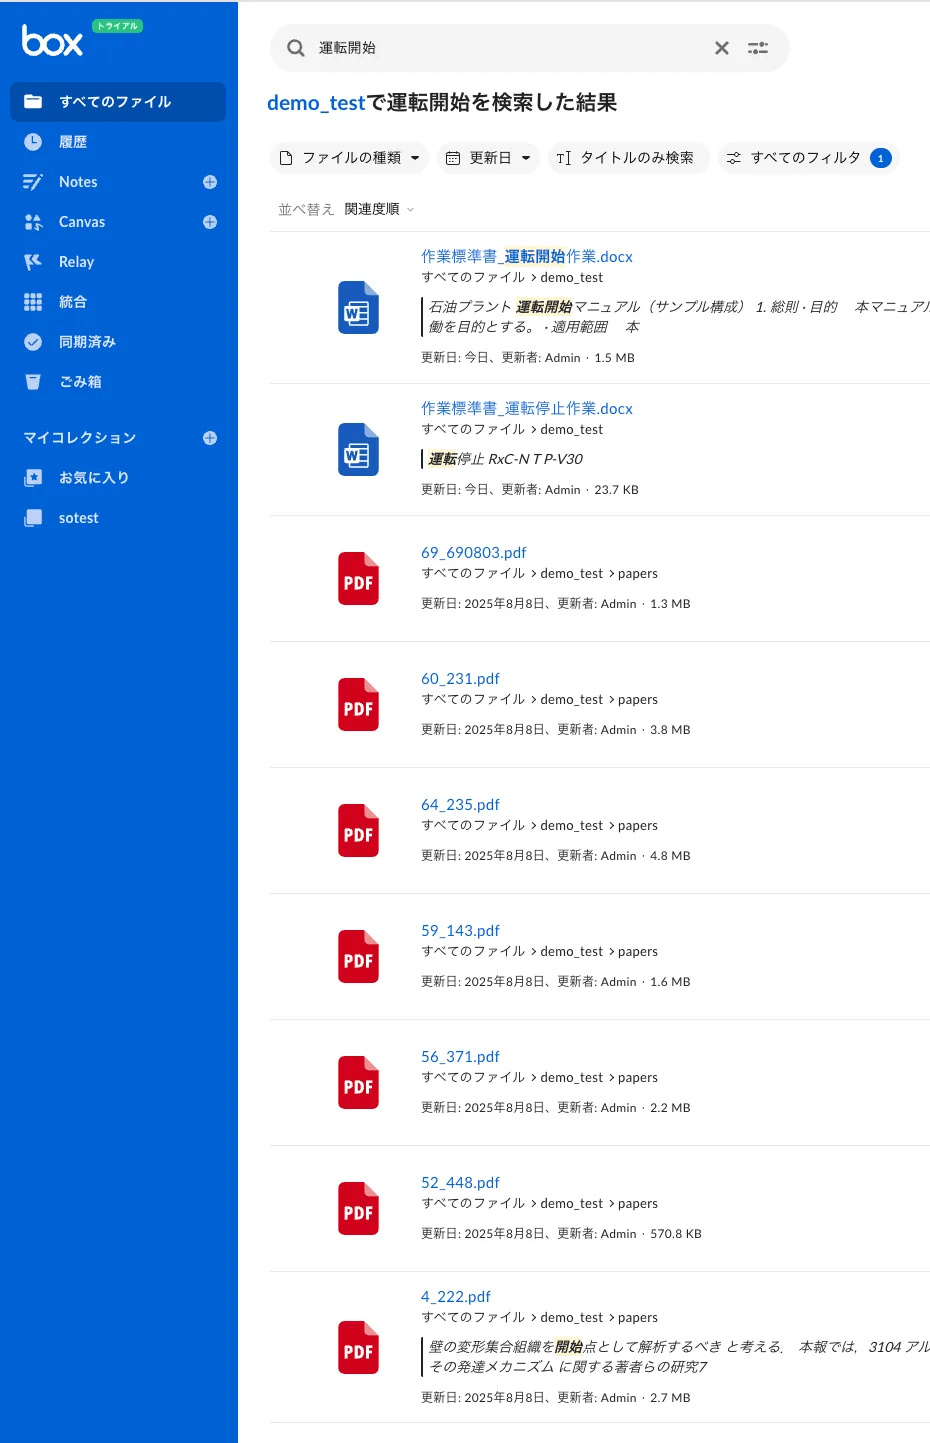
Task: Toggle the タイトルのみ検索 filter
Action: tap(629, 157)
